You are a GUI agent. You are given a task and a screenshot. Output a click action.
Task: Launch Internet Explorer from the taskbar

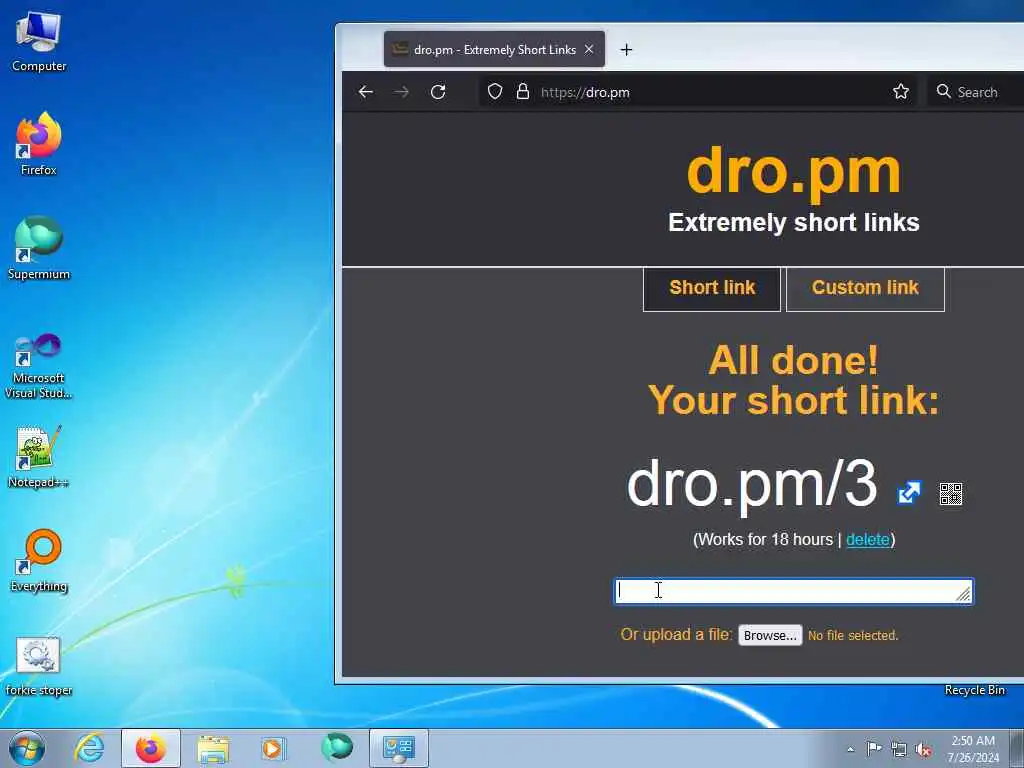[x=89, y=748]
